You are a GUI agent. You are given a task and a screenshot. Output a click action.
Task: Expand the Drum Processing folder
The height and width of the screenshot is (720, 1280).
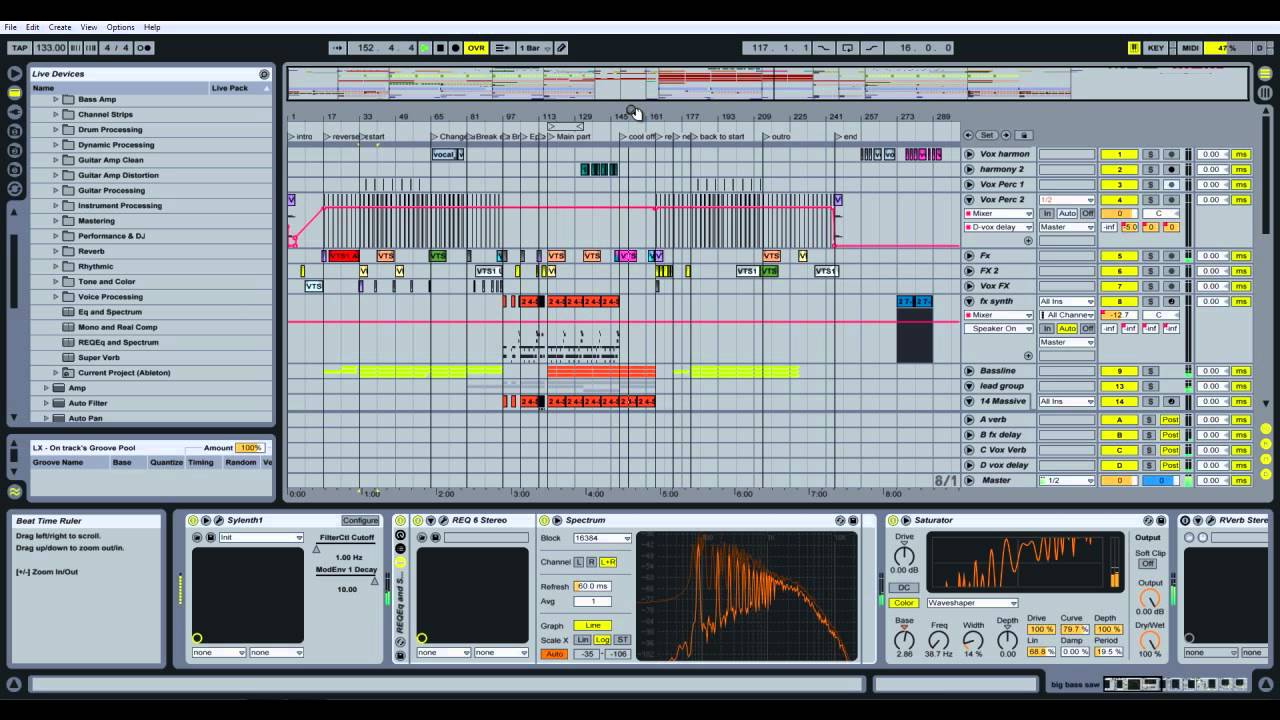click(56, 129)
